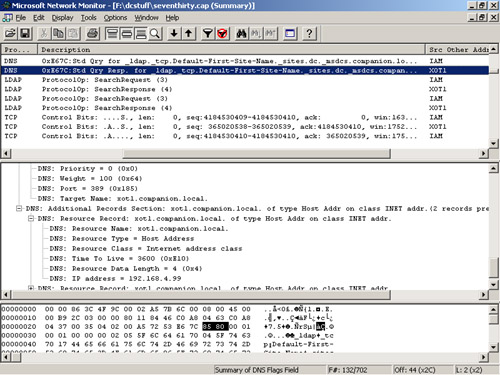The height and width of the screenshot is (375, 500).
Task: Select the DNS Std Qry row from IAM
Action: point(245,61)
